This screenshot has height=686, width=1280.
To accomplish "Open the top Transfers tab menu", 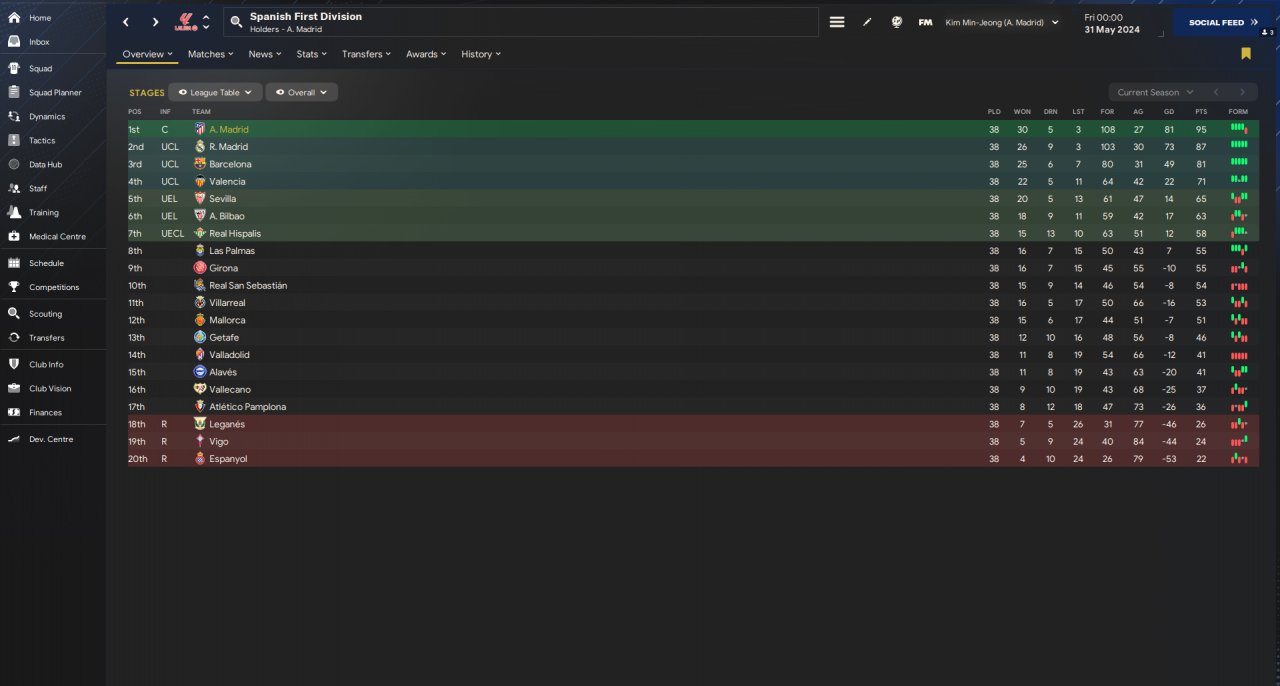I will (366, 54).
